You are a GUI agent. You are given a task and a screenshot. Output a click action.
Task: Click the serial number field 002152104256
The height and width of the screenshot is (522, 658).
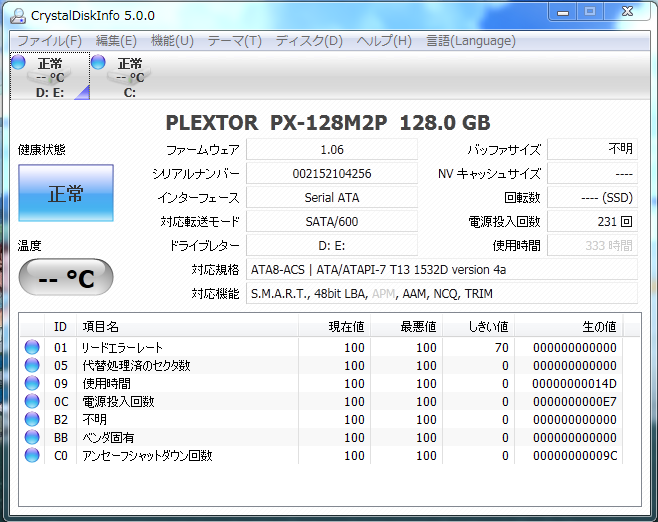click(x=332, y=173)
